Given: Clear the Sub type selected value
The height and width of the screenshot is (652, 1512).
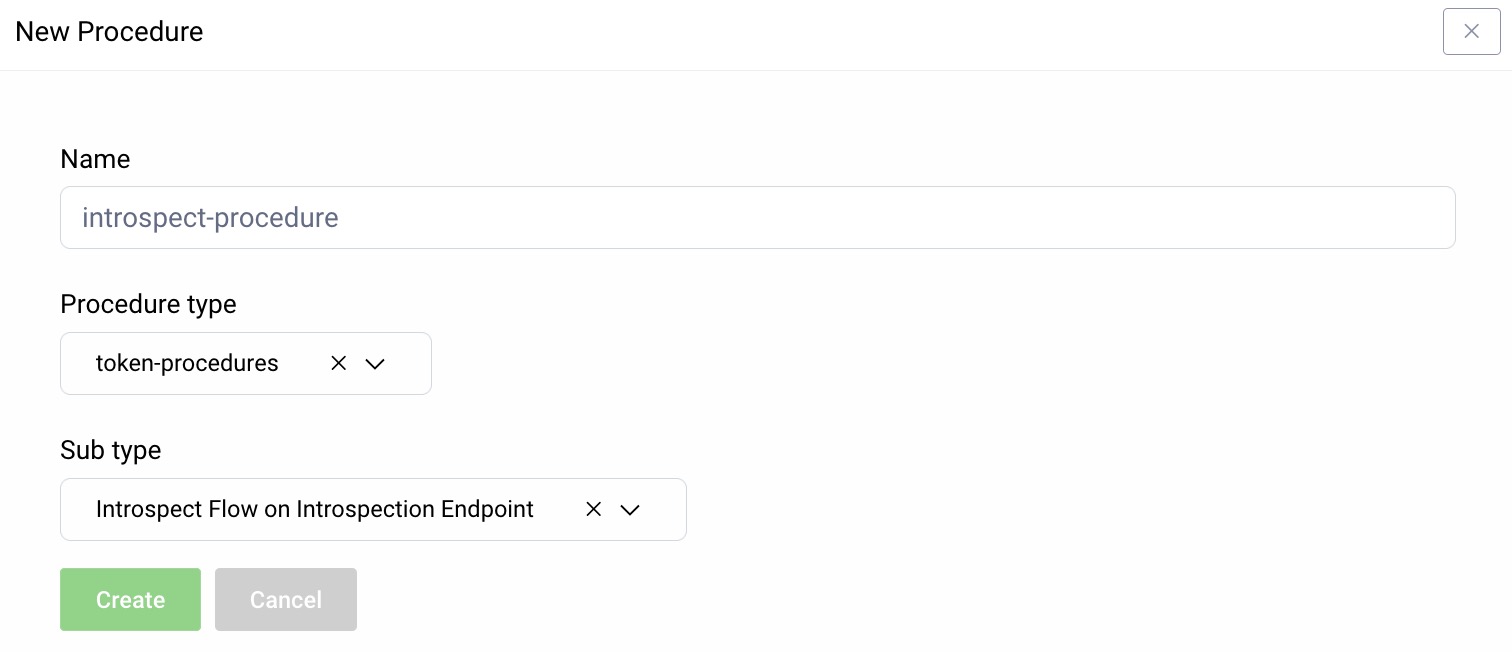Looking at the screenshot, I should coord(593,510).
